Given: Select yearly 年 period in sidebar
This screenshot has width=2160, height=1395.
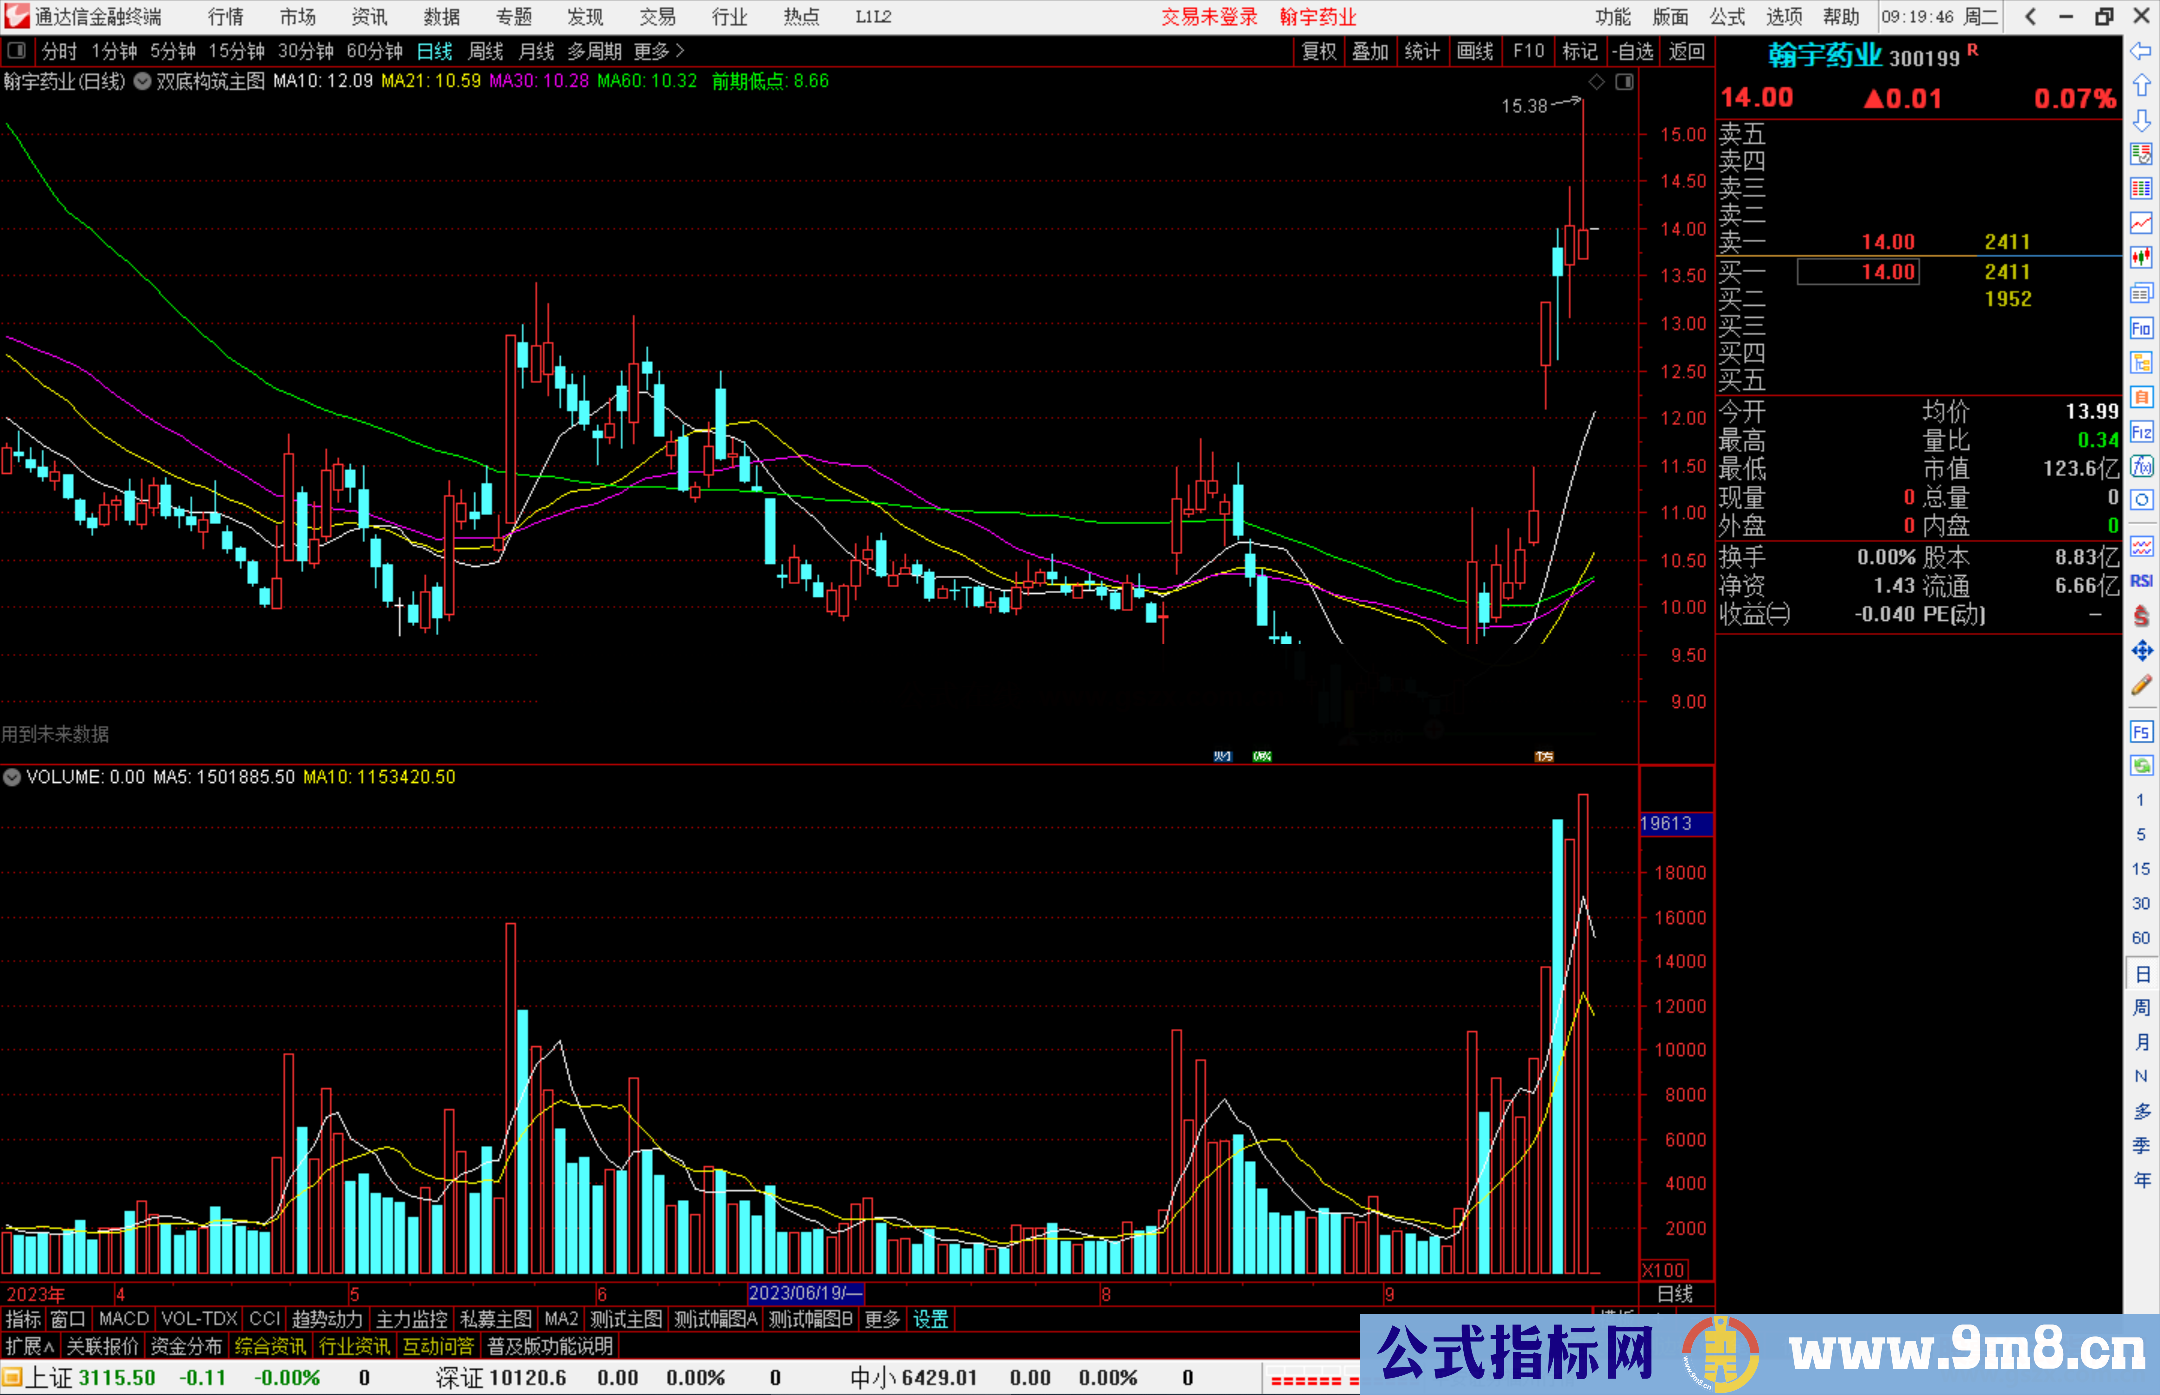Looking at the screenshot, I should pyautogui.click(x=2141, y=1181).
